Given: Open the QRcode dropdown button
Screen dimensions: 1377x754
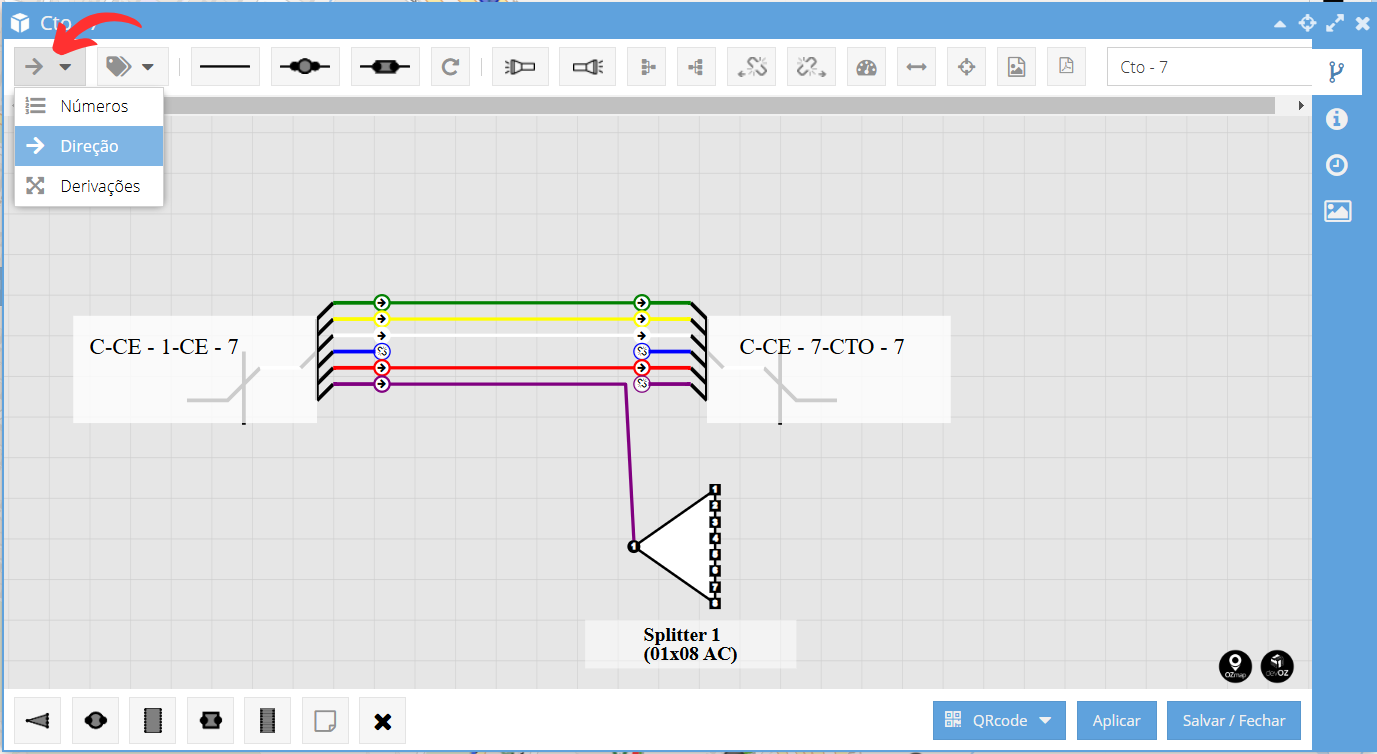Looking at the screenshot, I should click(x=997, y=720).
